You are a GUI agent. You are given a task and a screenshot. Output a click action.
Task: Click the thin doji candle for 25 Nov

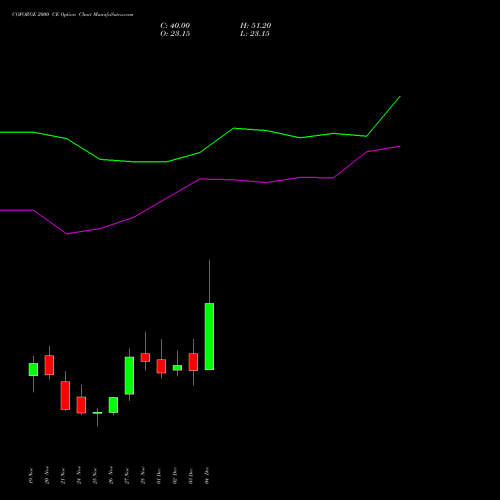[x=97, y=413]
